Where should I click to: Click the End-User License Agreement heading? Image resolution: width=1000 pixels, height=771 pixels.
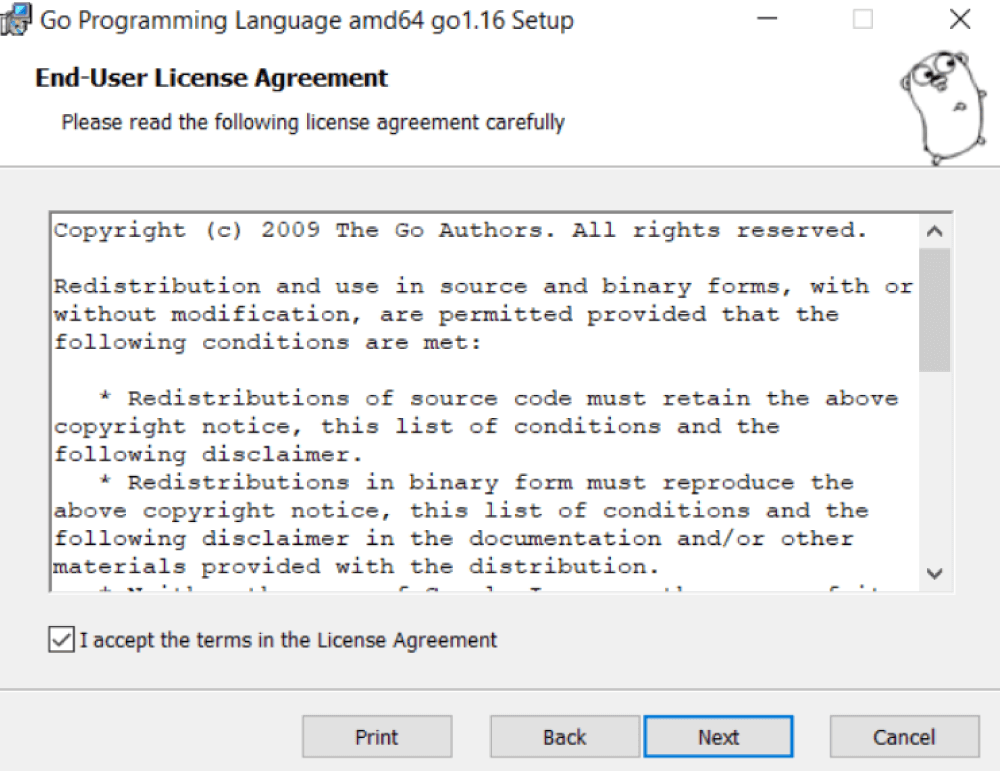point(210,78)
